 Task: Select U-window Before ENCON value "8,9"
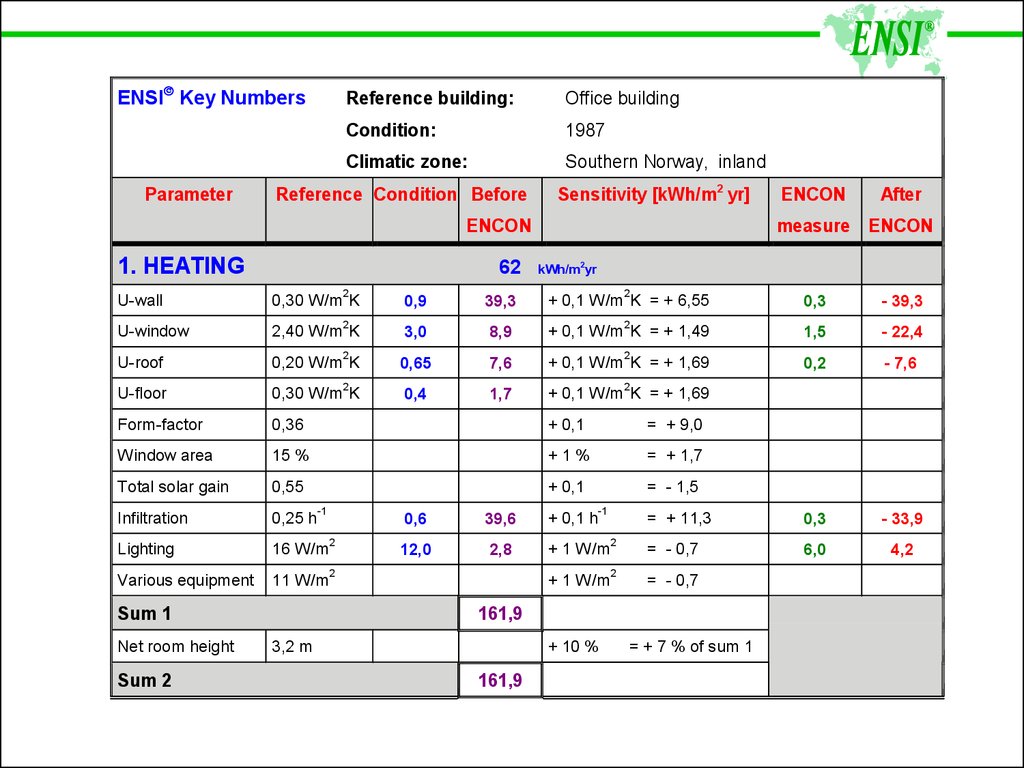pyautogui.click(x=500, y=332)
